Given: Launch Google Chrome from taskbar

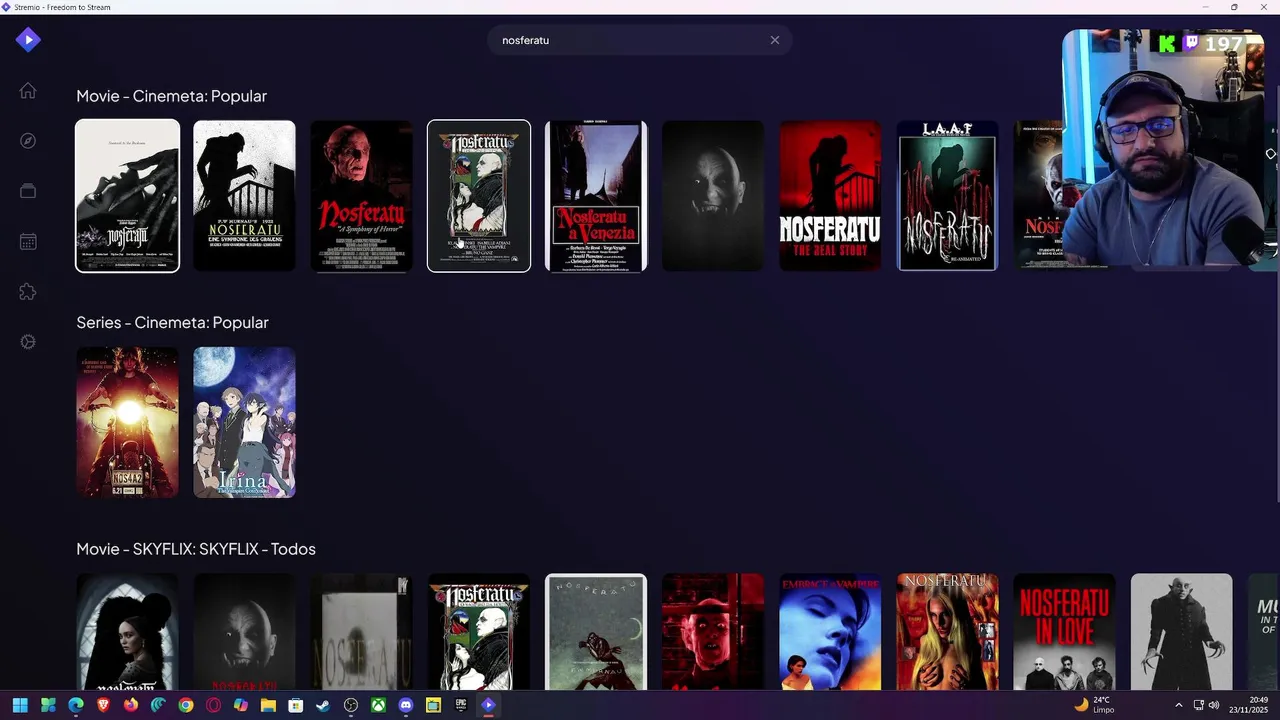Looking at the screenshot, I should 186,705.
